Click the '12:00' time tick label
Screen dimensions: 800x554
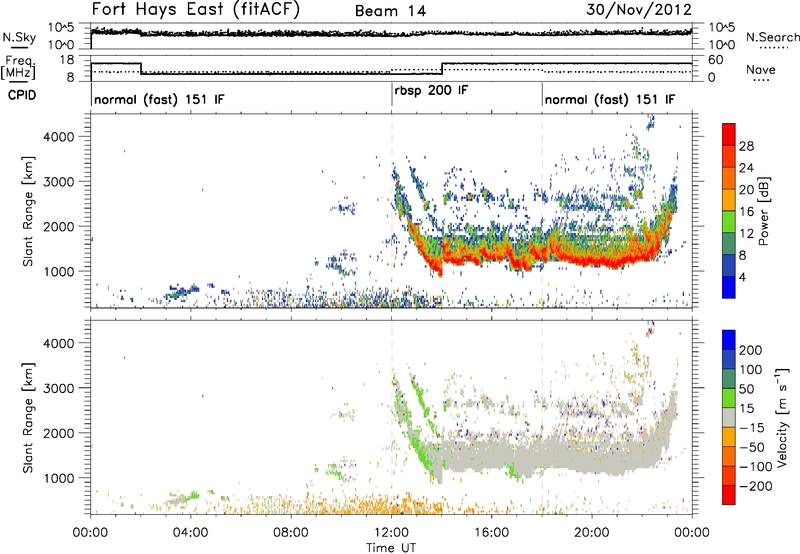click(391, 533)
